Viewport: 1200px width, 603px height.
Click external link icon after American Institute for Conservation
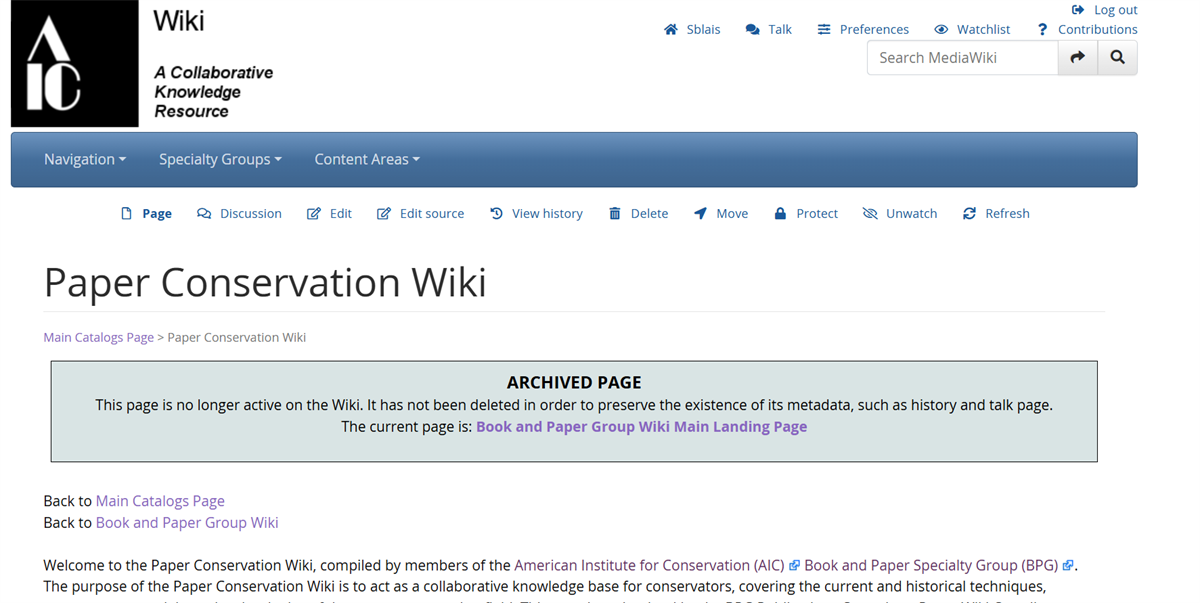(794, 565)
